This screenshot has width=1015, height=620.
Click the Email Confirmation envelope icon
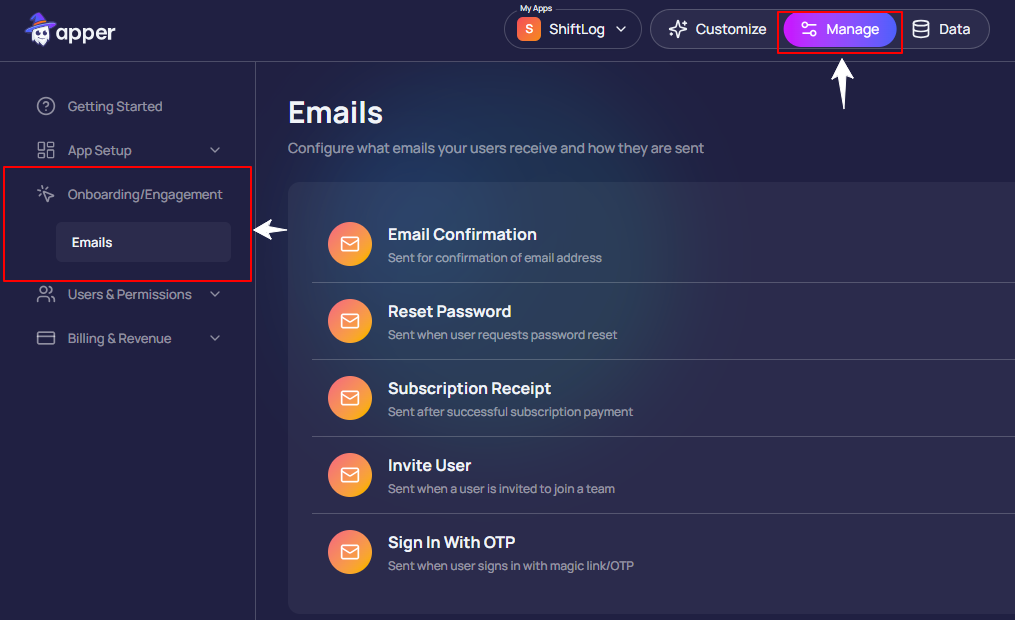click(350, 245)
